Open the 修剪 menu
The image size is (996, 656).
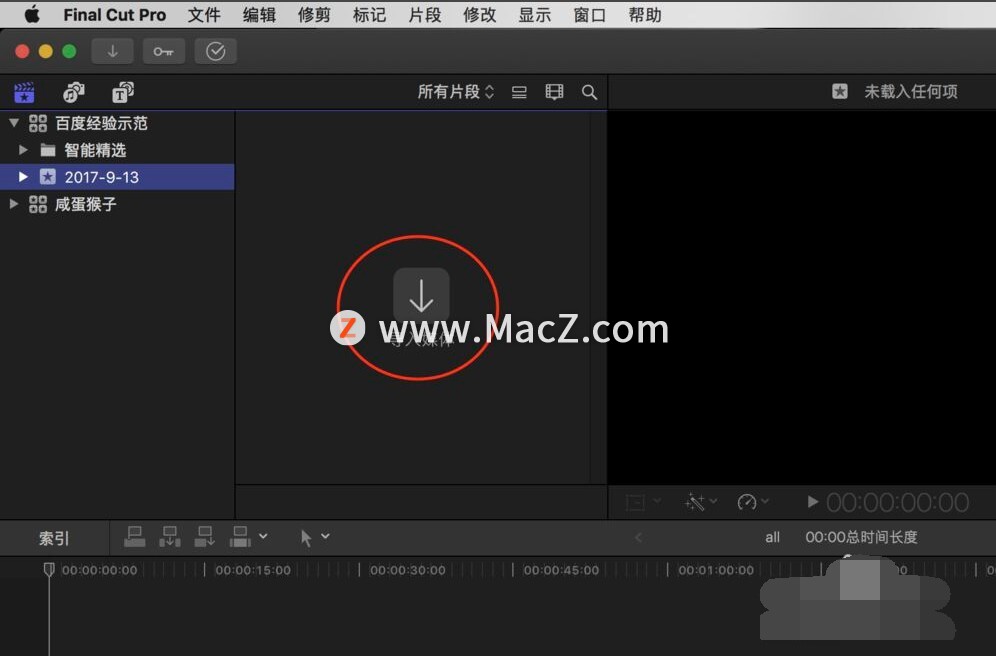coord(314,15)
